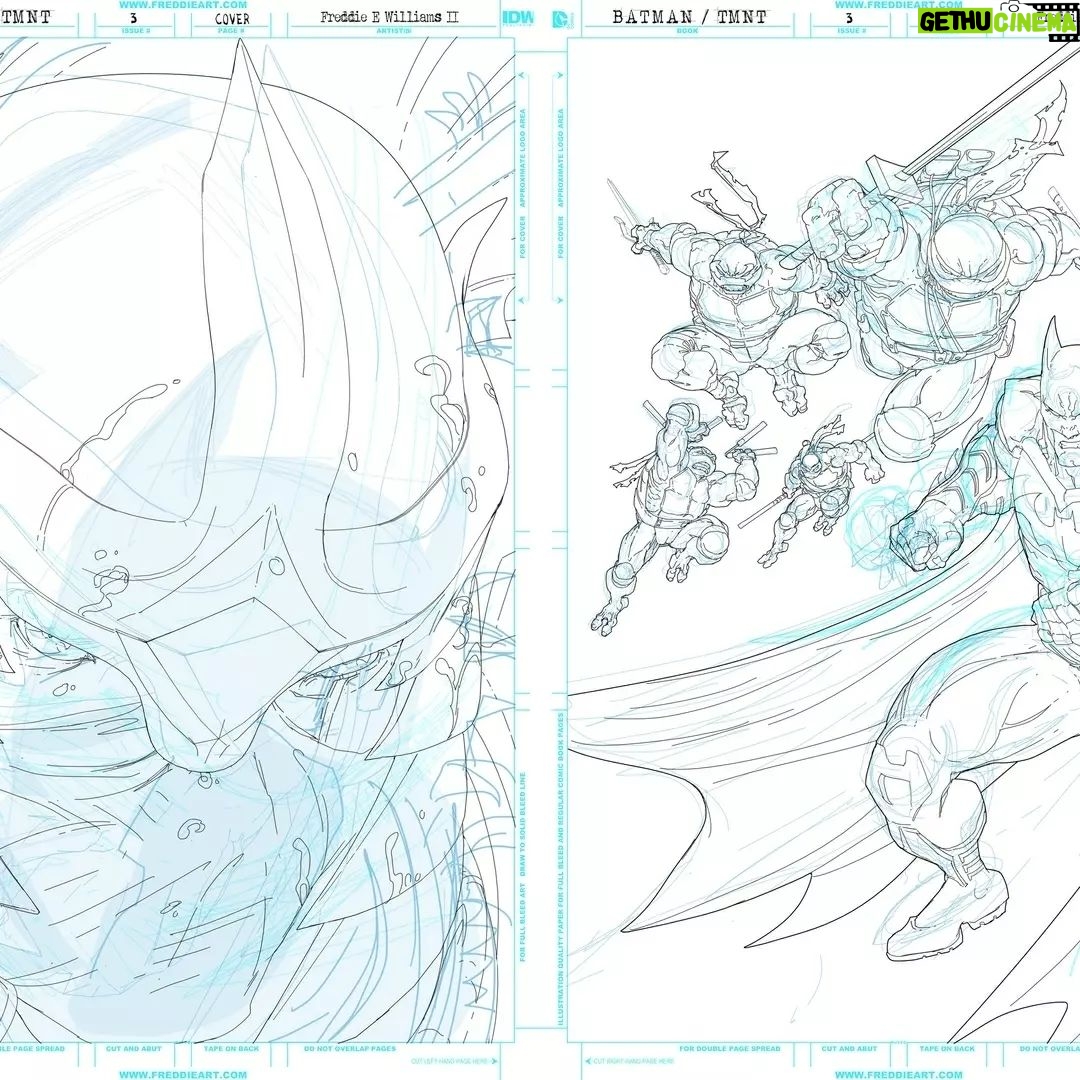
Task: Click the artist name Freddie E Williams II
Action: point(389,17)
